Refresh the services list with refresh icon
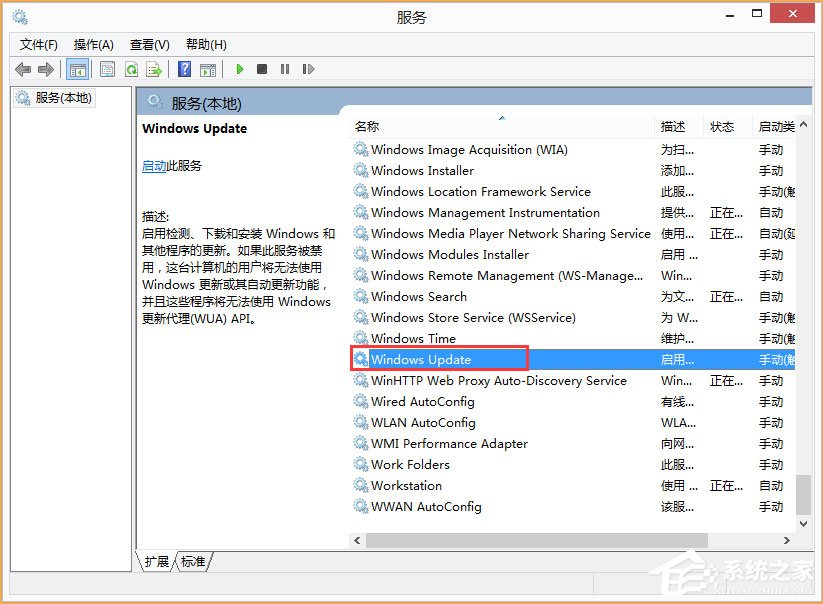Viewport: 823px width, 604px height. 132,69
